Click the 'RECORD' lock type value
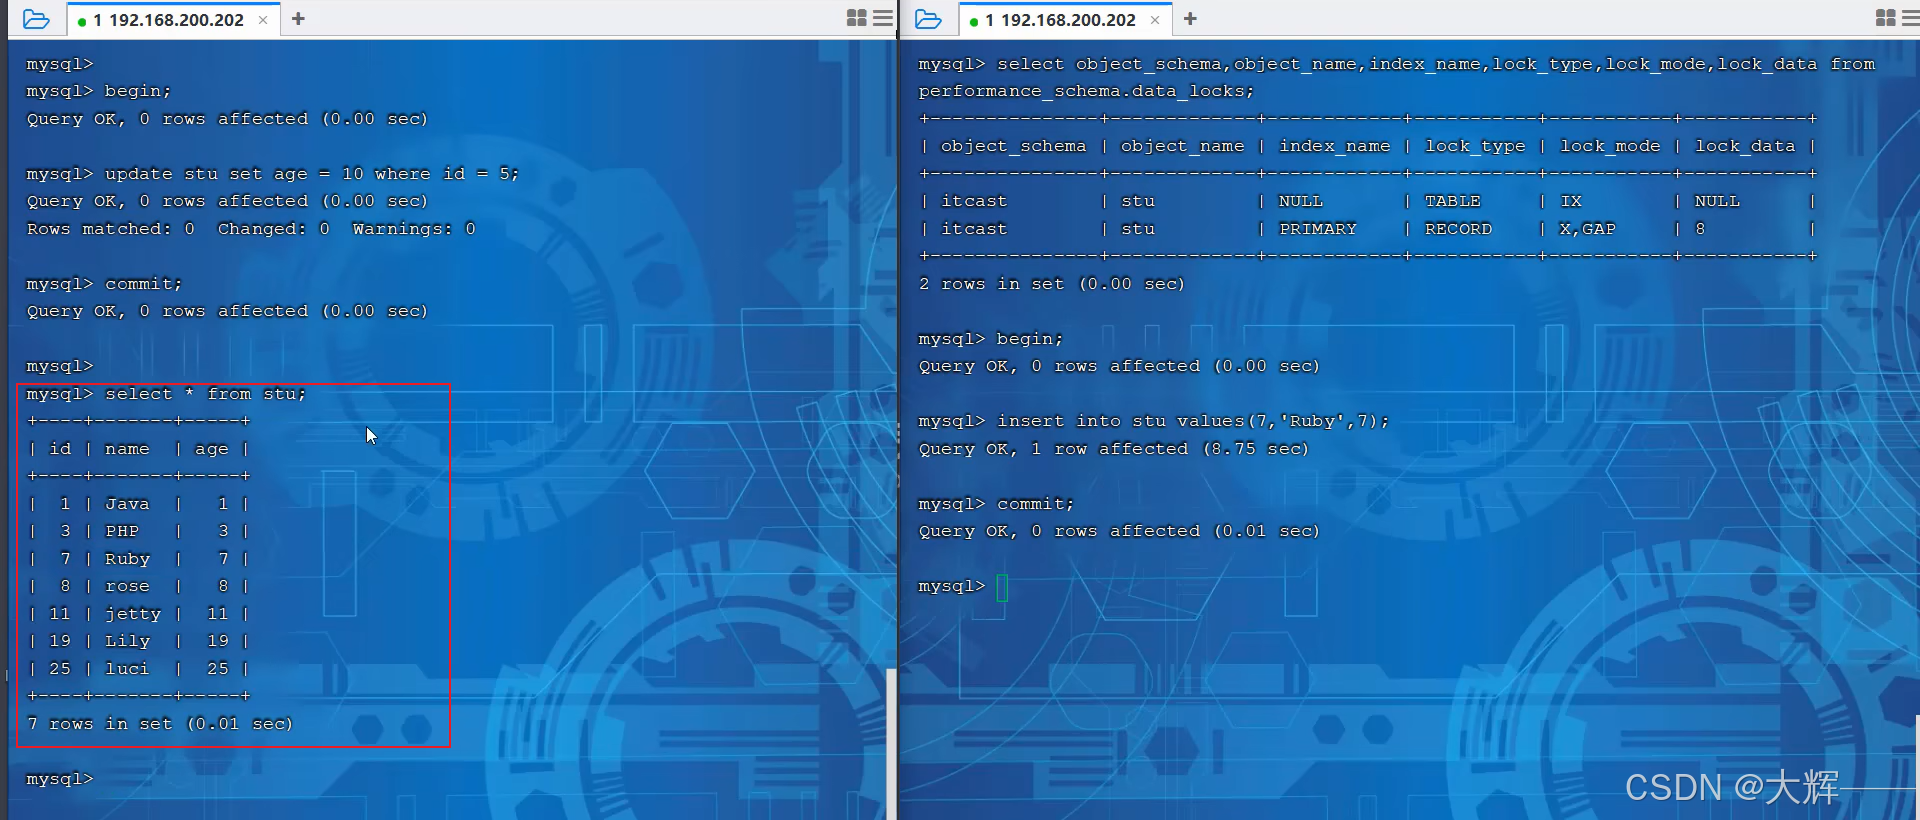Screen dimensions: 1920x820 pyautogui.click(x=1458, y=229)
